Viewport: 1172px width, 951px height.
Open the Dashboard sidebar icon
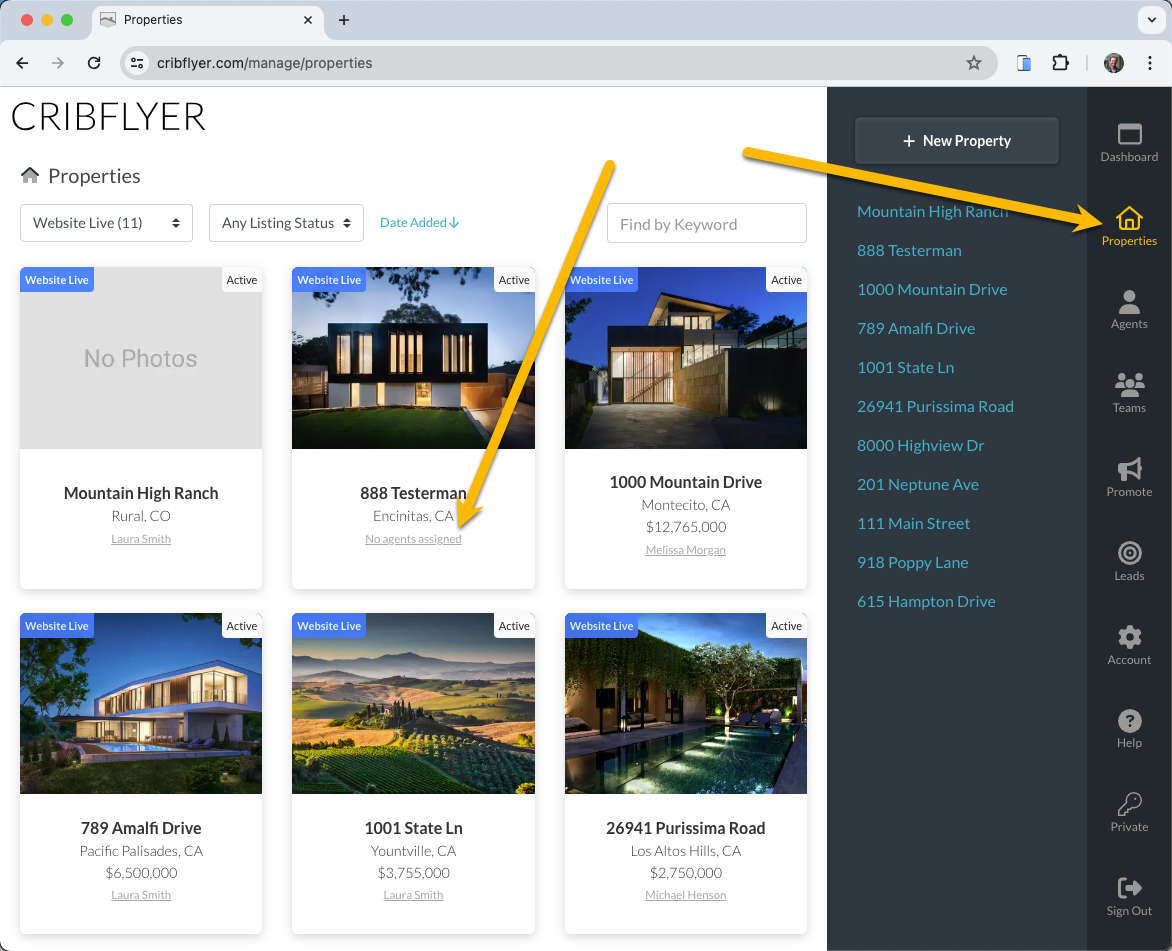[1129, 135]
